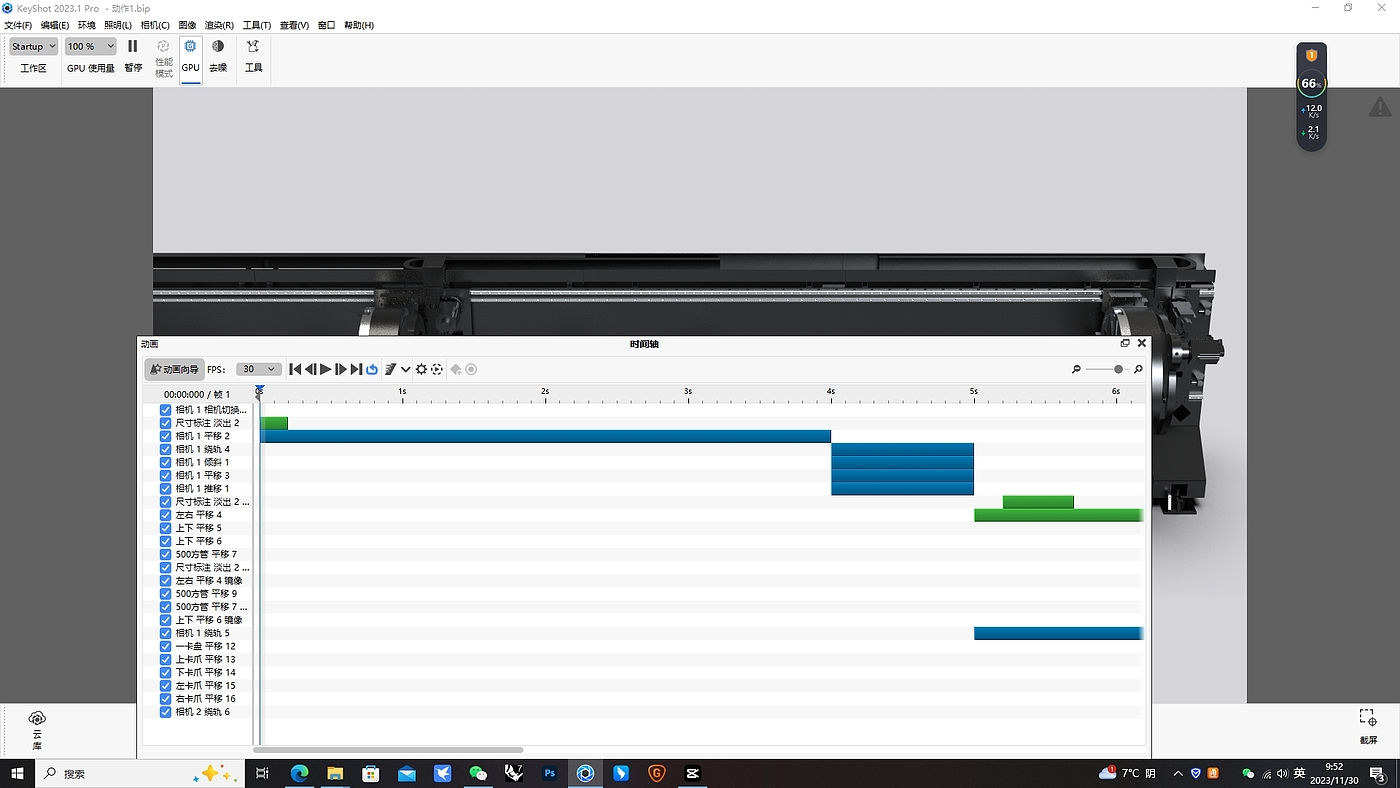
Task: Open Microsoft Edge from the taskbar
Action: 299,773
